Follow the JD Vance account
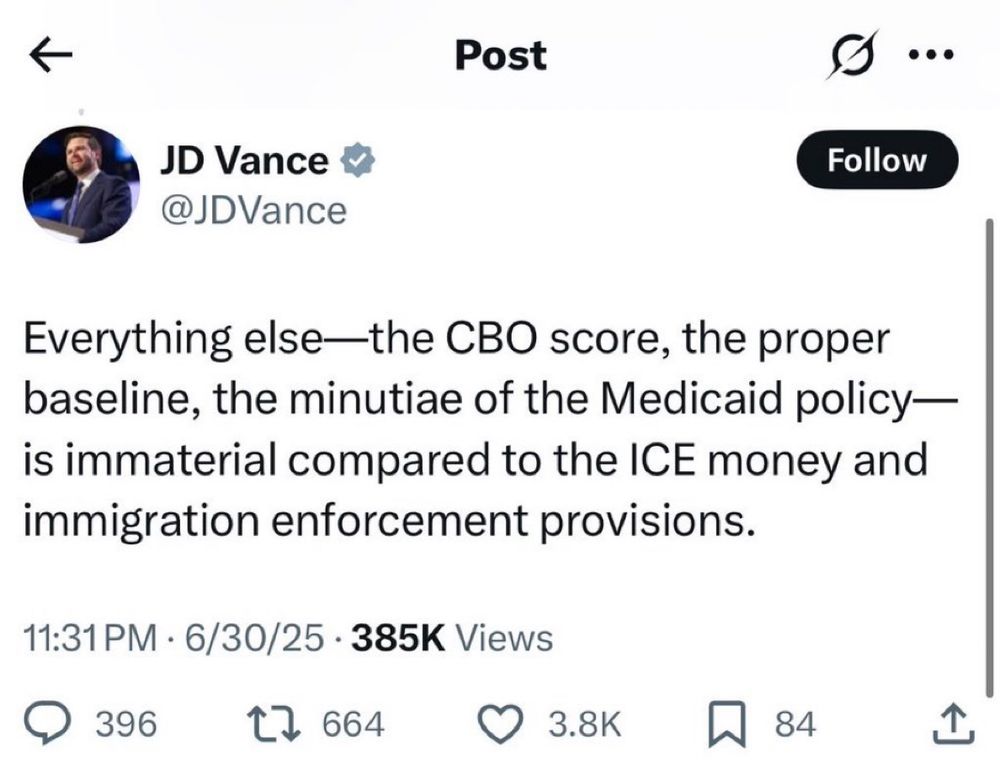The image size is (1000, 779). [x=877, y=160]
